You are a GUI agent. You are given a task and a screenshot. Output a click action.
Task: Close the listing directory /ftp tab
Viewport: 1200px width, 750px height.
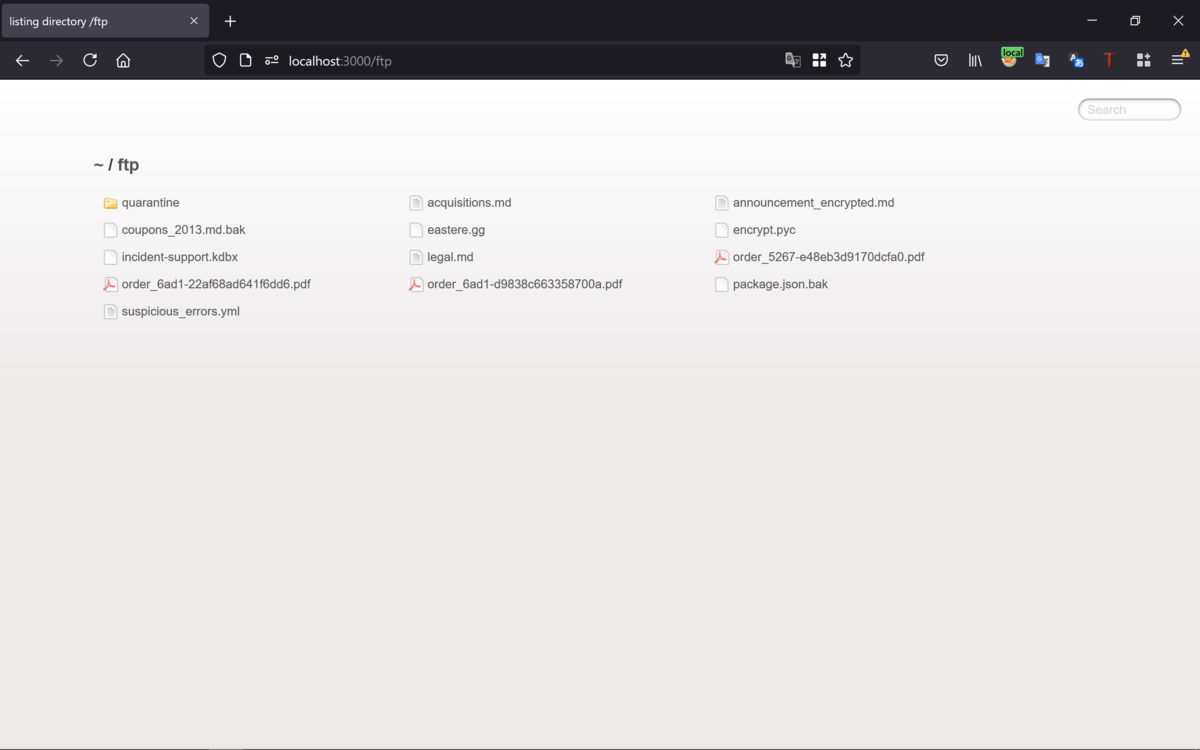coord(194,21)
